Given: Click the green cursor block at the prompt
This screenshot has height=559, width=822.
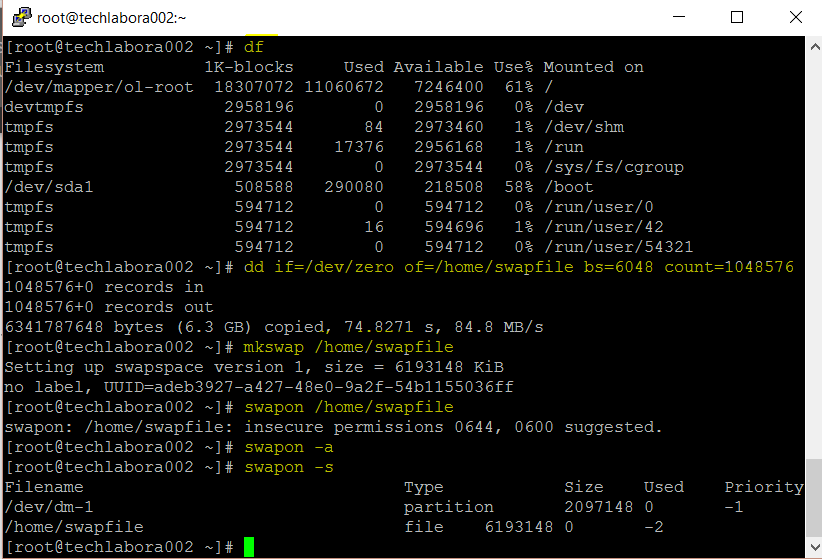Looking at the screenshot, I should 249,547.
